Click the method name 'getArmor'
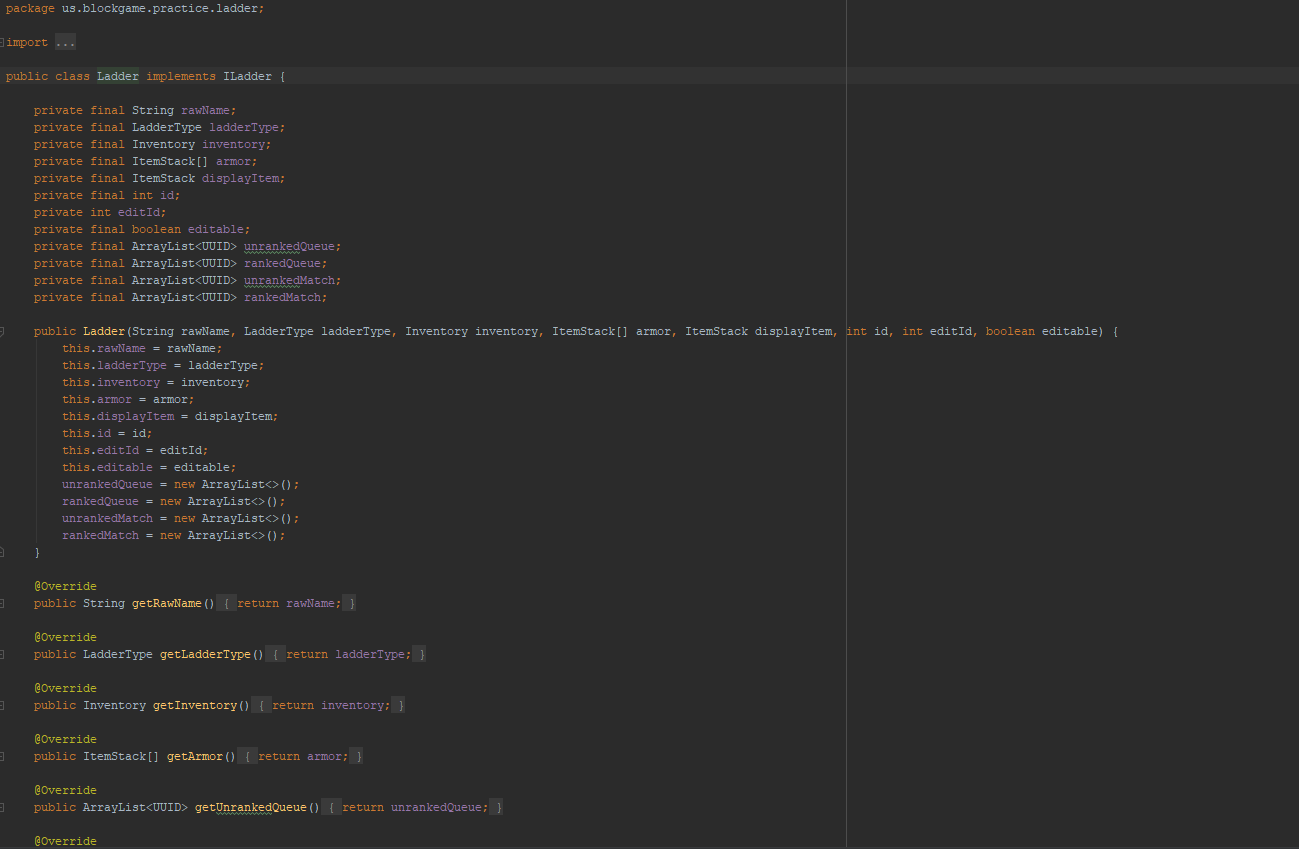The height and width of the screenshot is (849, 1299). pos(195,756)
